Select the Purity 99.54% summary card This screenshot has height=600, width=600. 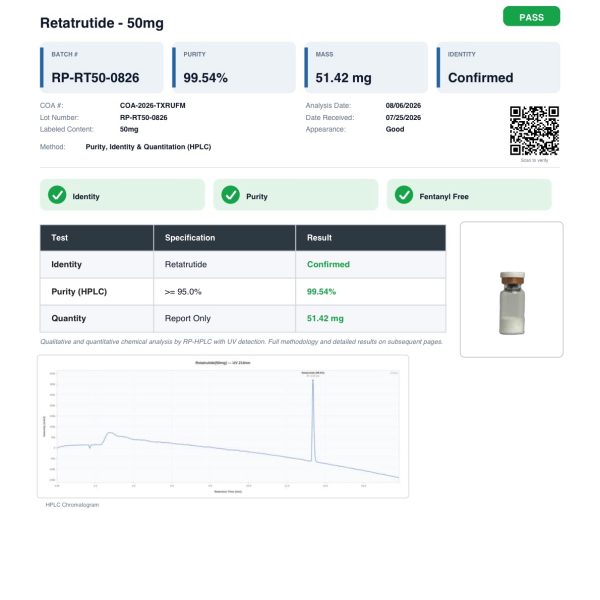click(x=233, y=67)
